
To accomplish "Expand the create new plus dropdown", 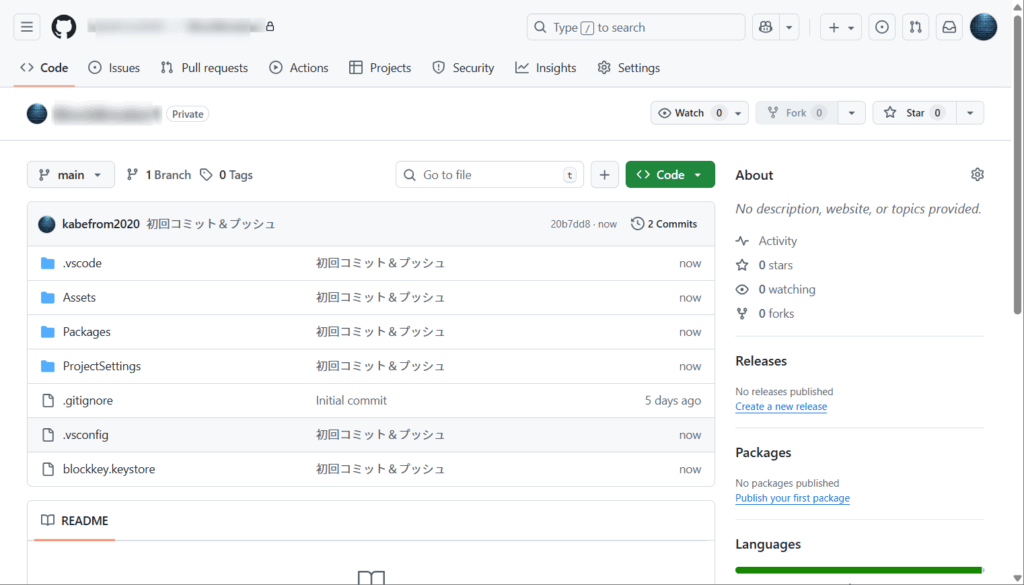I will pos(841,27).
